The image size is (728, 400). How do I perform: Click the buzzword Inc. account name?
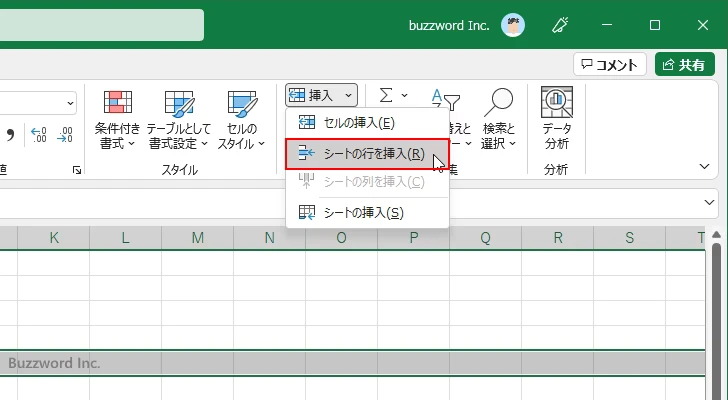click(x=449, y=26)
